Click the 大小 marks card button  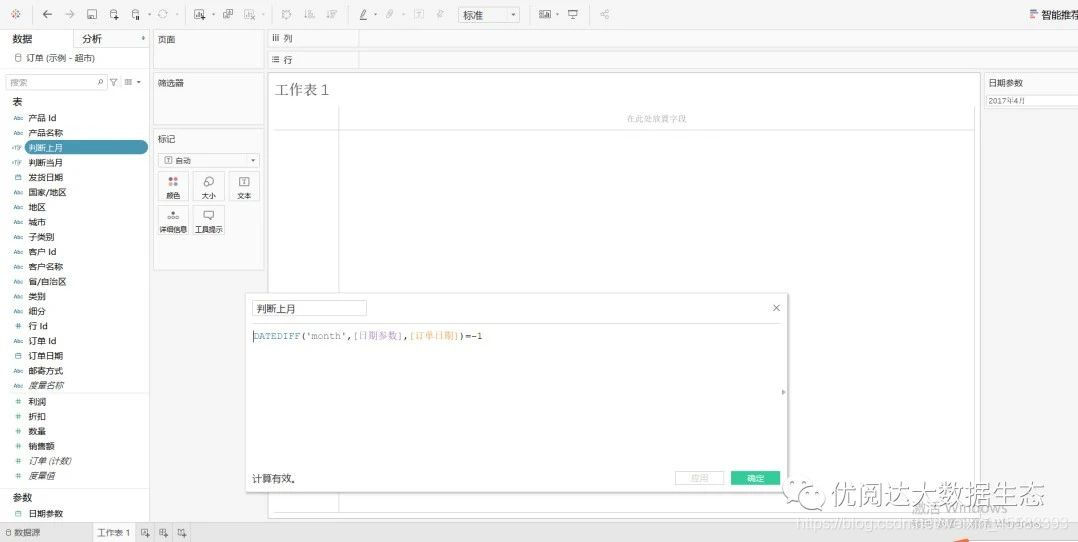[x=208, y=186]
